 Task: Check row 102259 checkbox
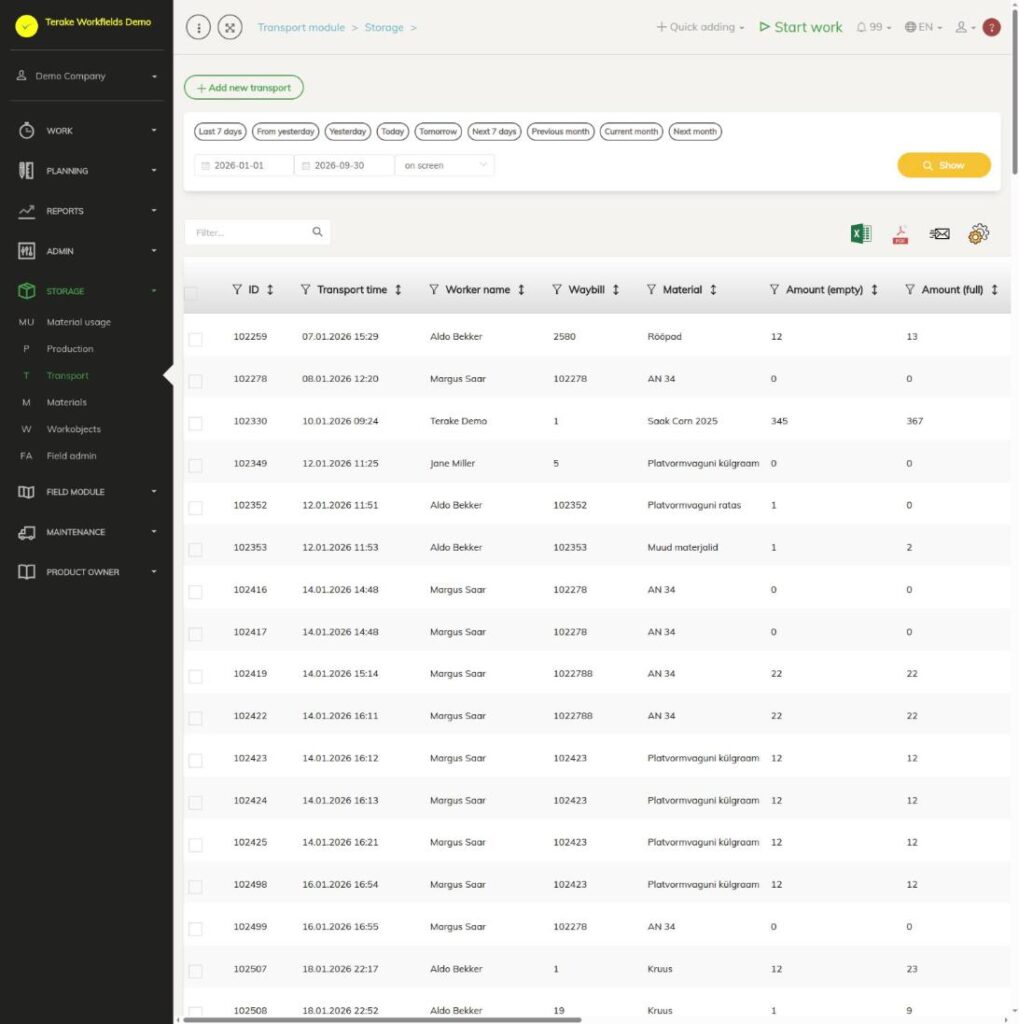[195, 339]
